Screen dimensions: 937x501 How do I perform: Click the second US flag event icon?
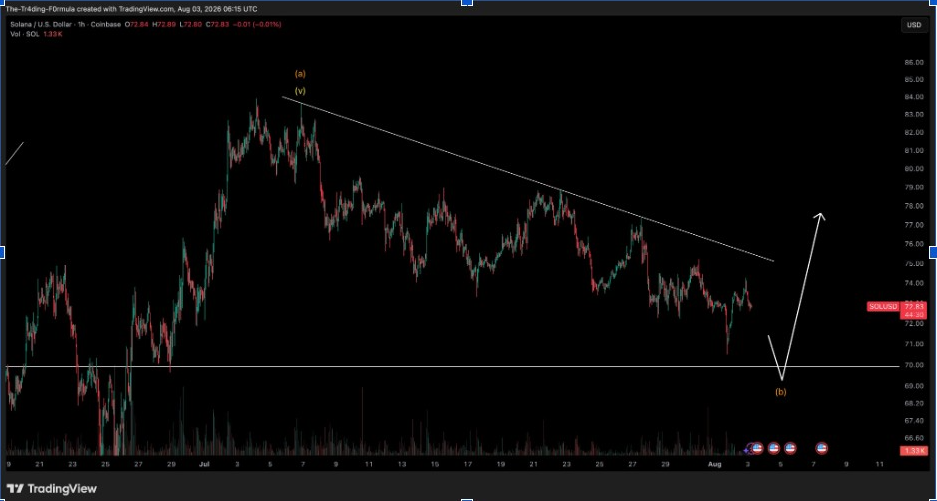[x=773, y=448]
